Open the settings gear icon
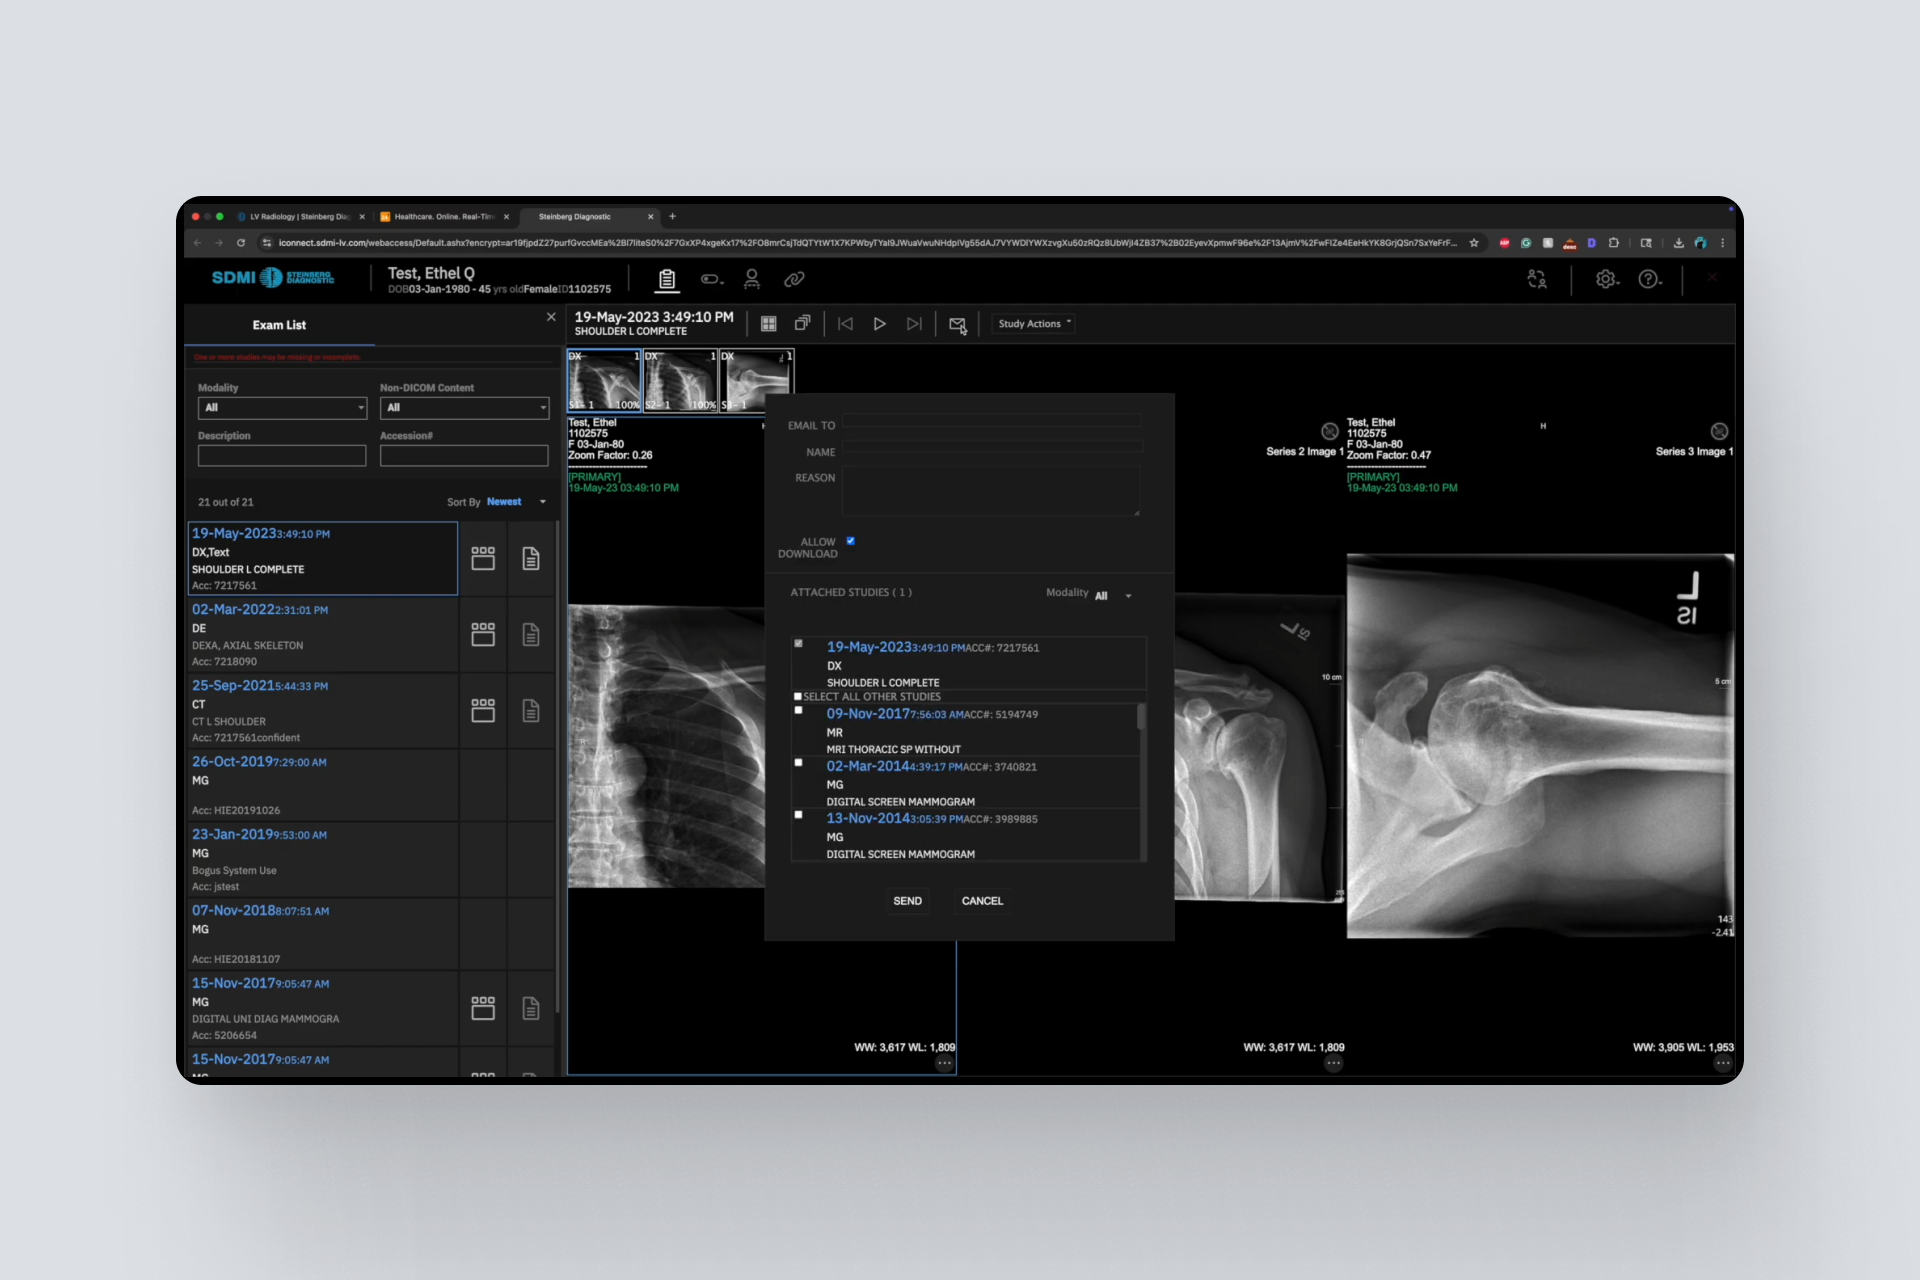Screen dimensions: 1920x1280 1606,280
